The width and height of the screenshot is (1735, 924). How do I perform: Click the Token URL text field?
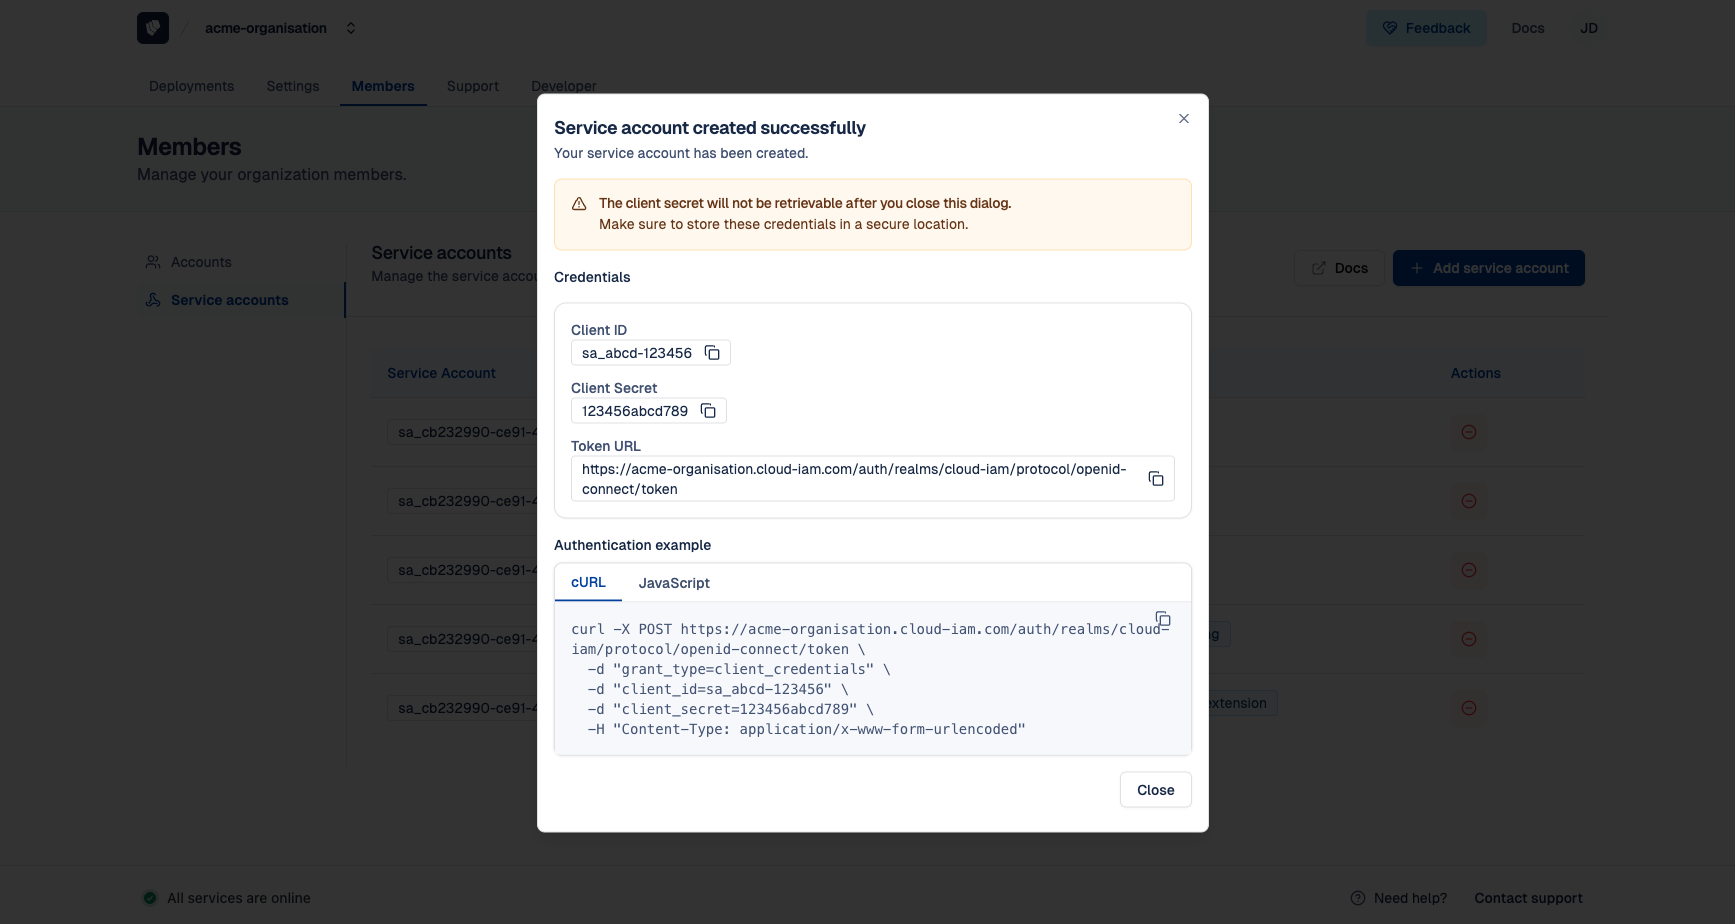point(855,479)
